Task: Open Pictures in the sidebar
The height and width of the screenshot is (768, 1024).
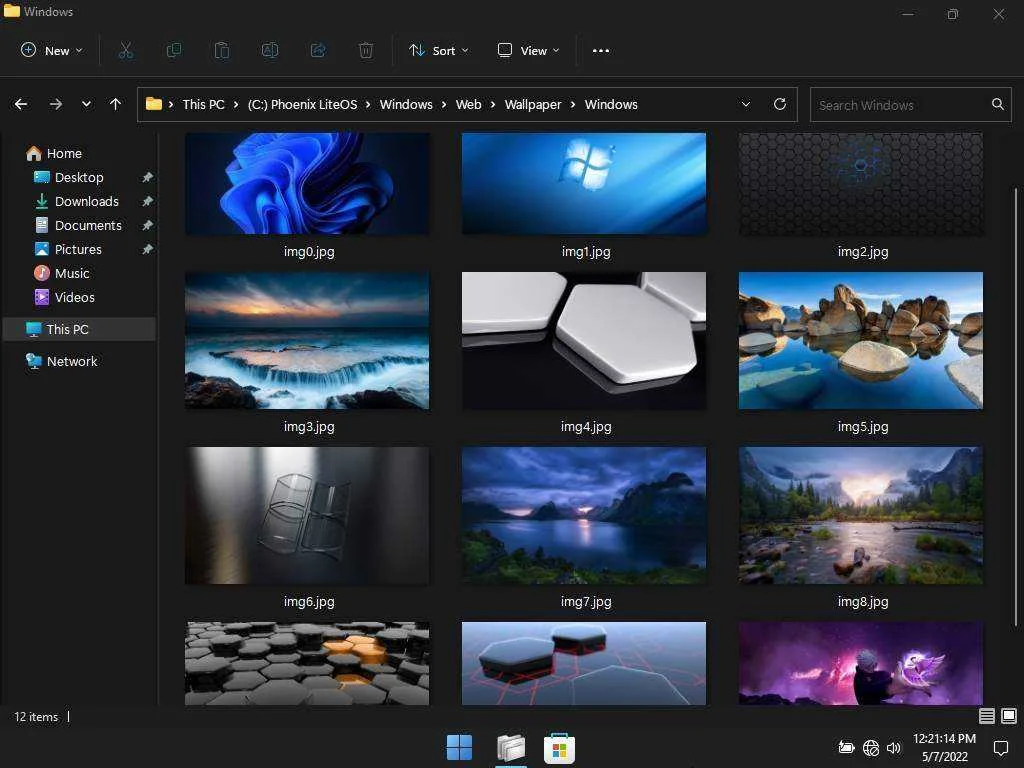Action: [79, 249]
